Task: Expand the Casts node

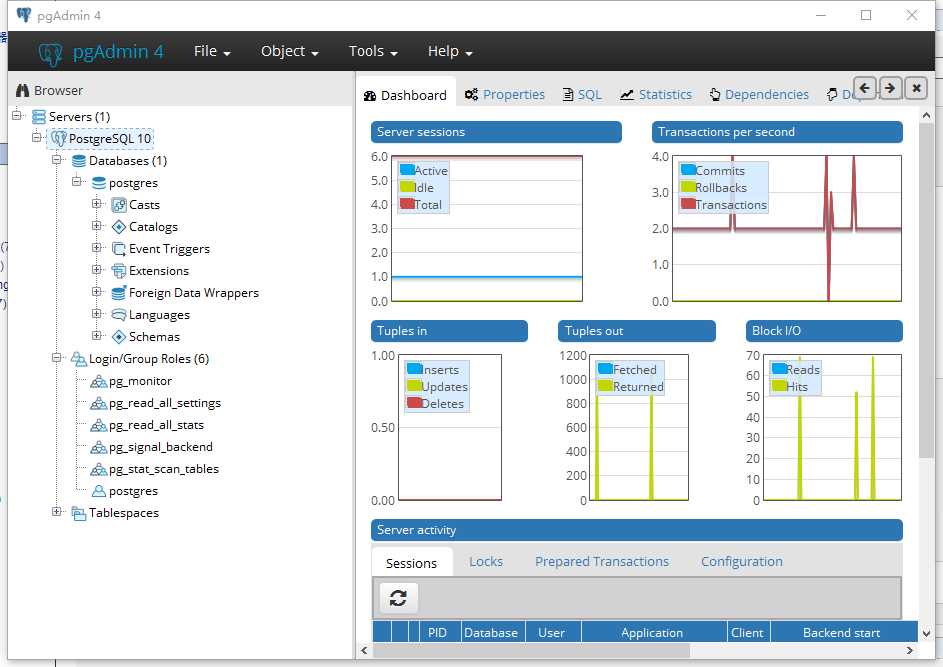Action: click(96, 203)
